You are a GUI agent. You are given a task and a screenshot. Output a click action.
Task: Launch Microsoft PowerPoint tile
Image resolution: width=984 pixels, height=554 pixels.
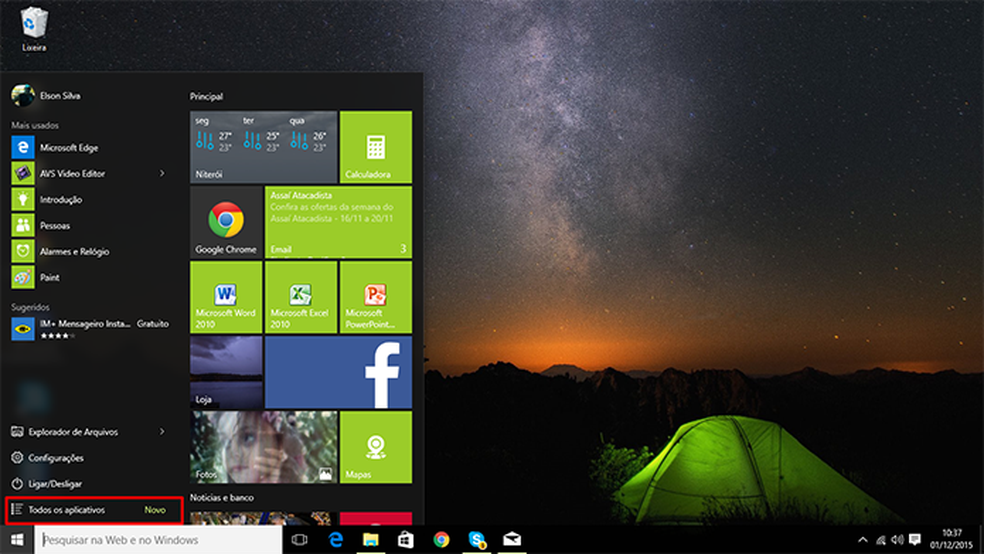[x=376, y=297]
